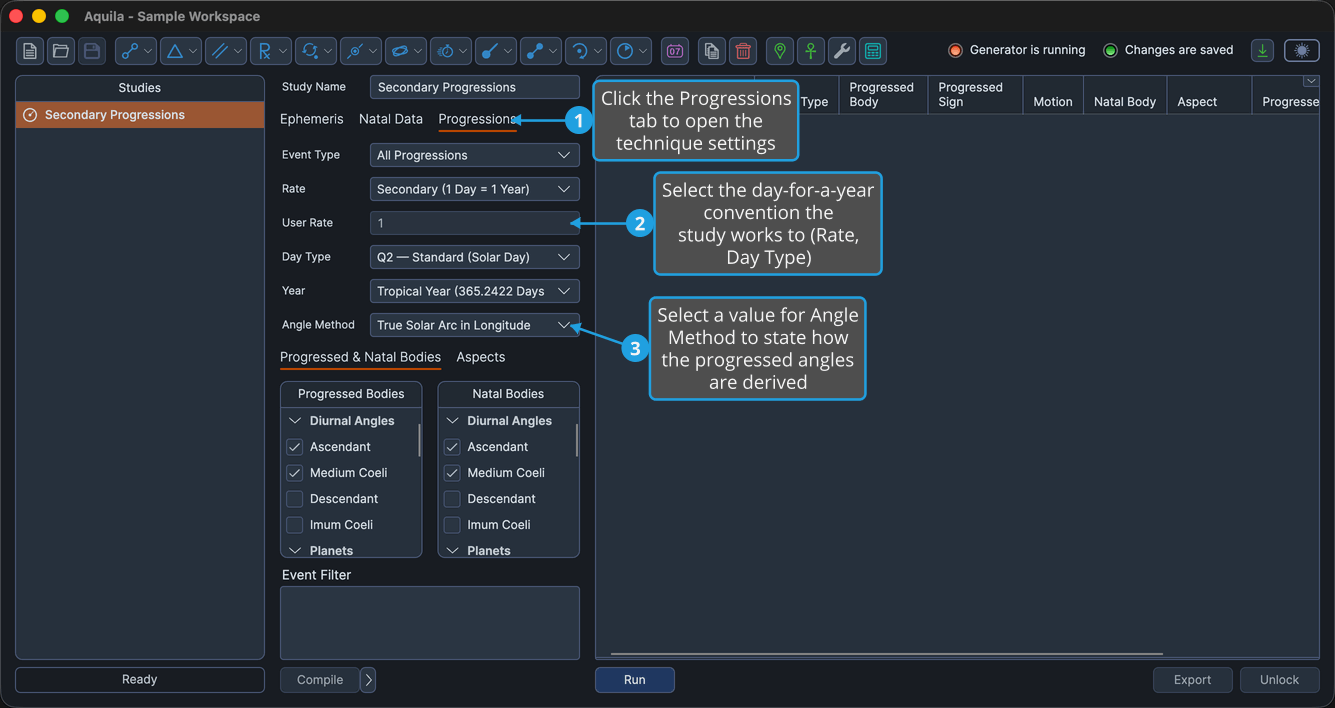Image resolution: width=1335 pixels, height=708 pixels.
Task: Switch to the Aspects tab
Action: coord(481,357)
